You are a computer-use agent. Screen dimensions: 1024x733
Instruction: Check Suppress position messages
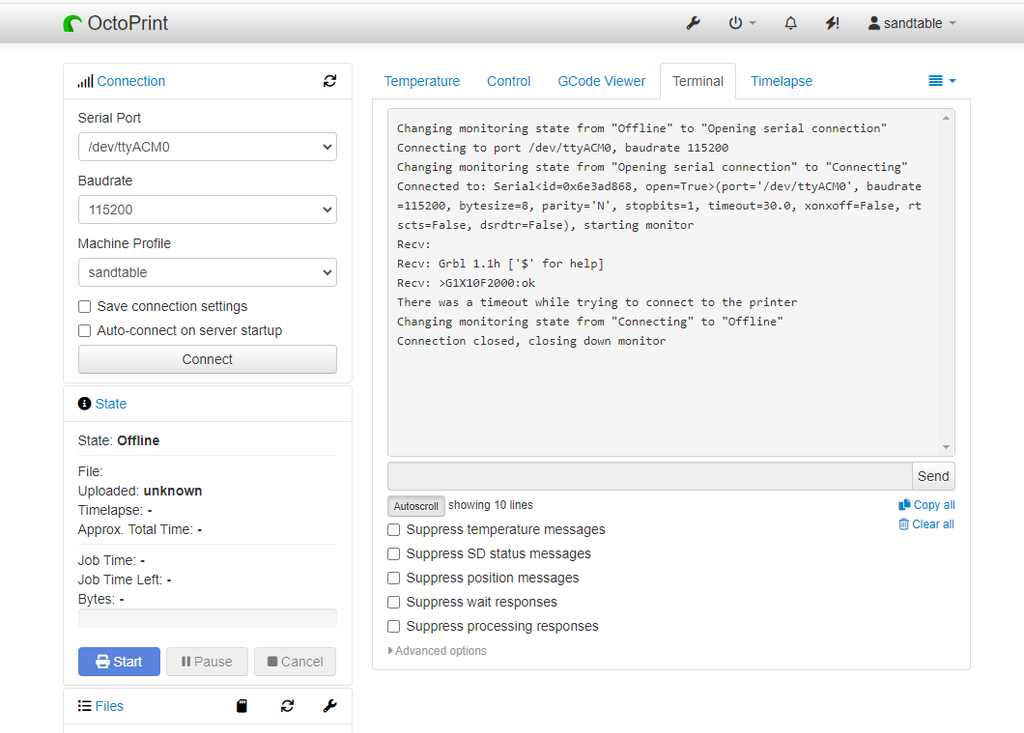(394, 578)
